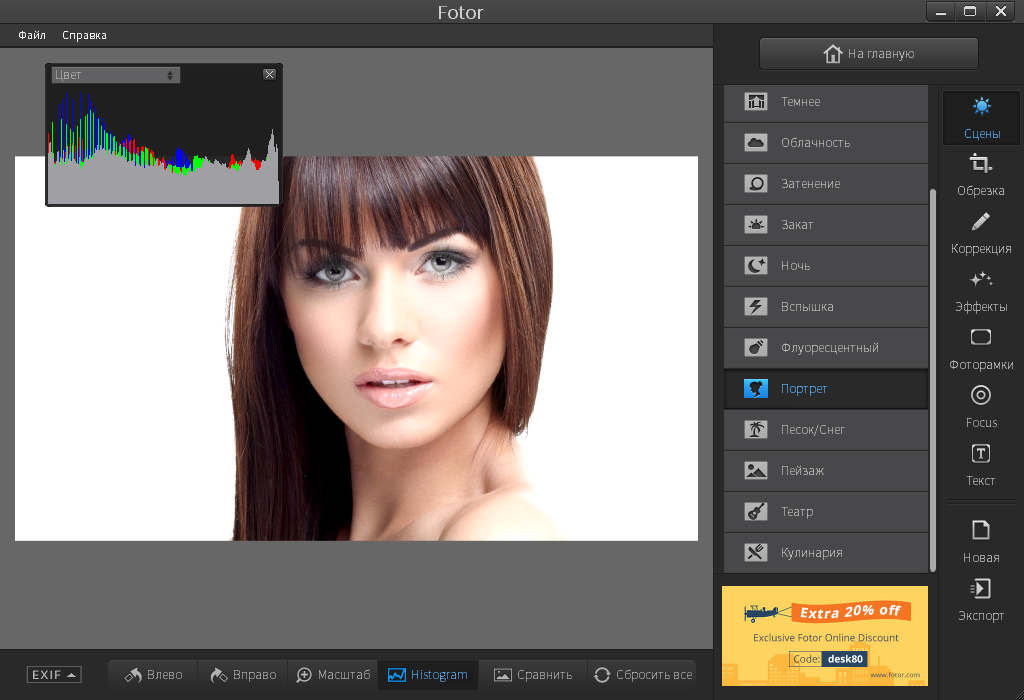Click the scenes list scrollbar
The height and width of the screenshot is (700, 1024).
pyautogui.click(x=933, y=380)
